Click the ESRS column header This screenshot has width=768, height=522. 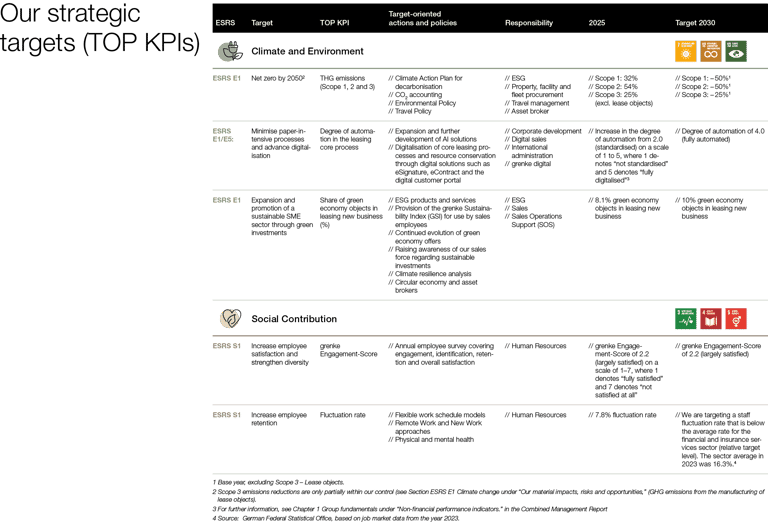pos(226,21)
